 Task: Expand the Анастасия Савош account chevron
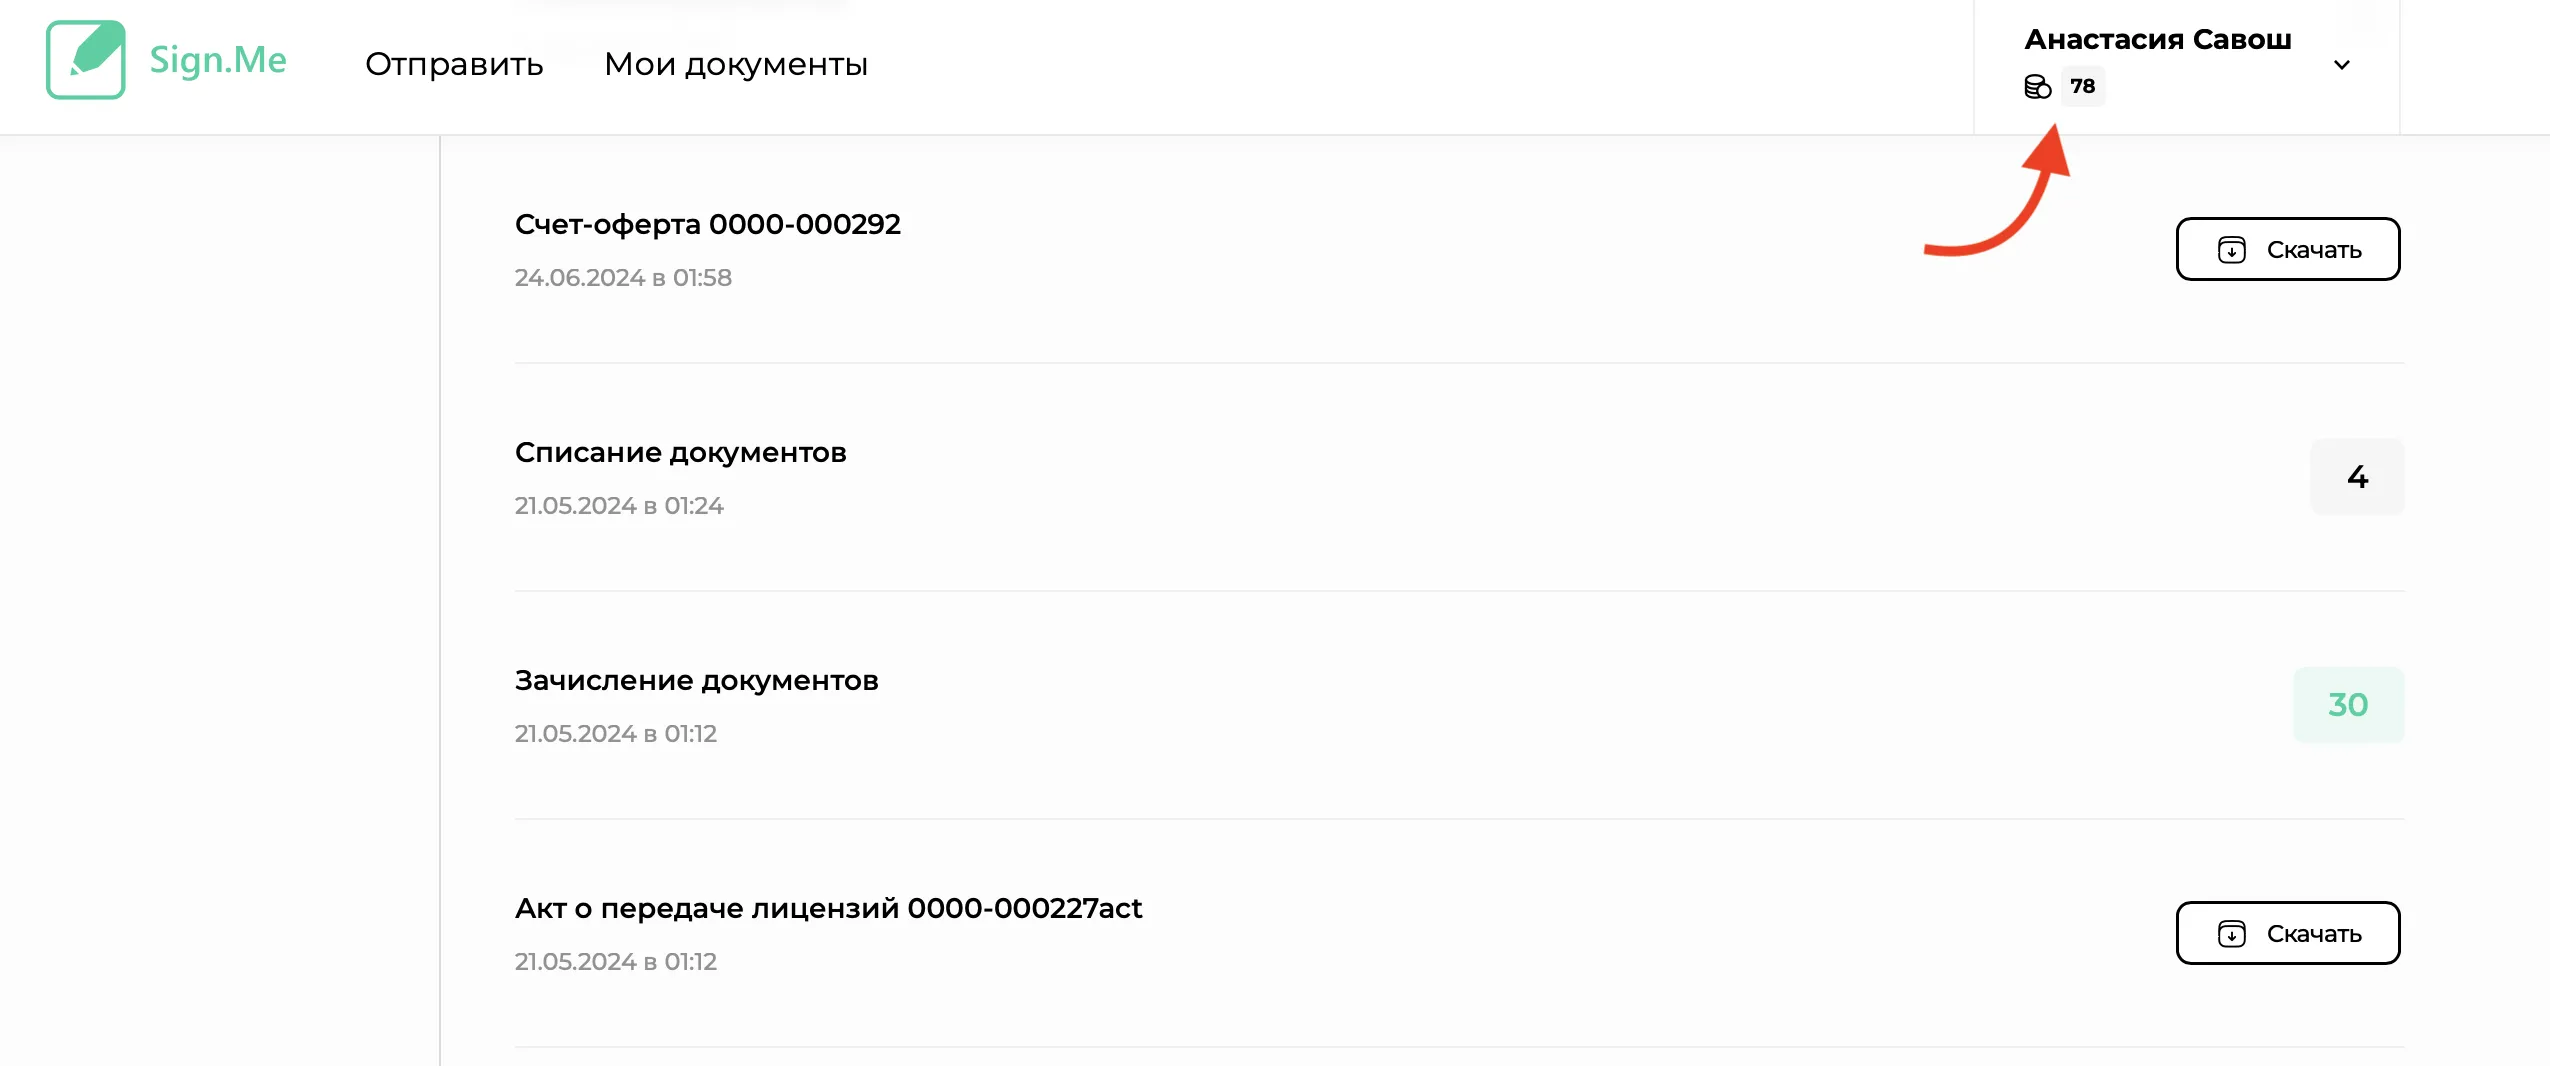tap(2341, 66)
